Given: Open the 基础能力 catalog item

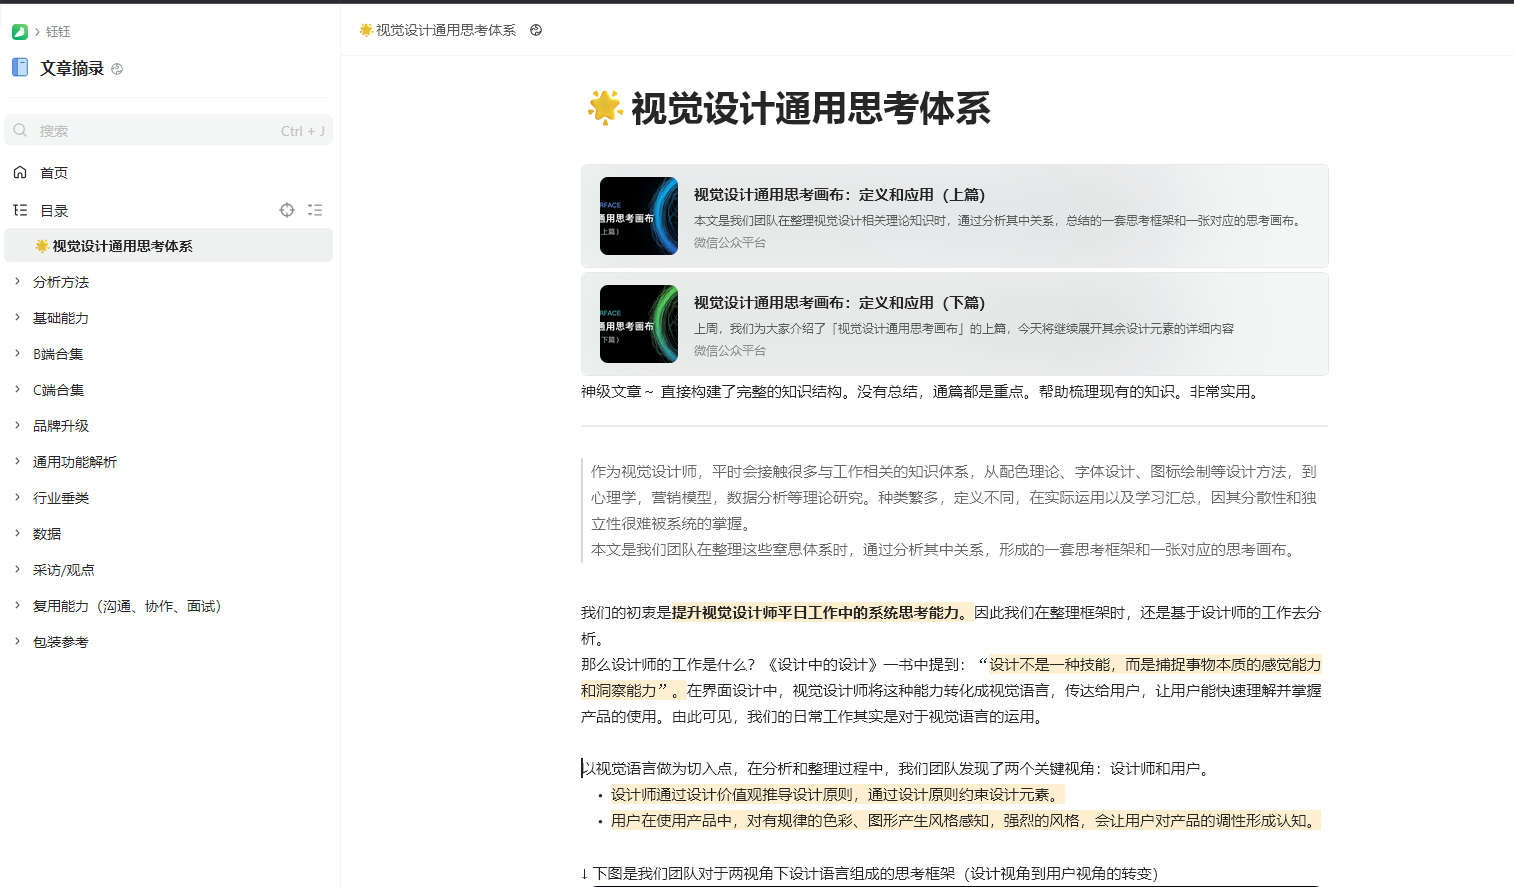Looking at the screenshot, I should click(61, 318).
